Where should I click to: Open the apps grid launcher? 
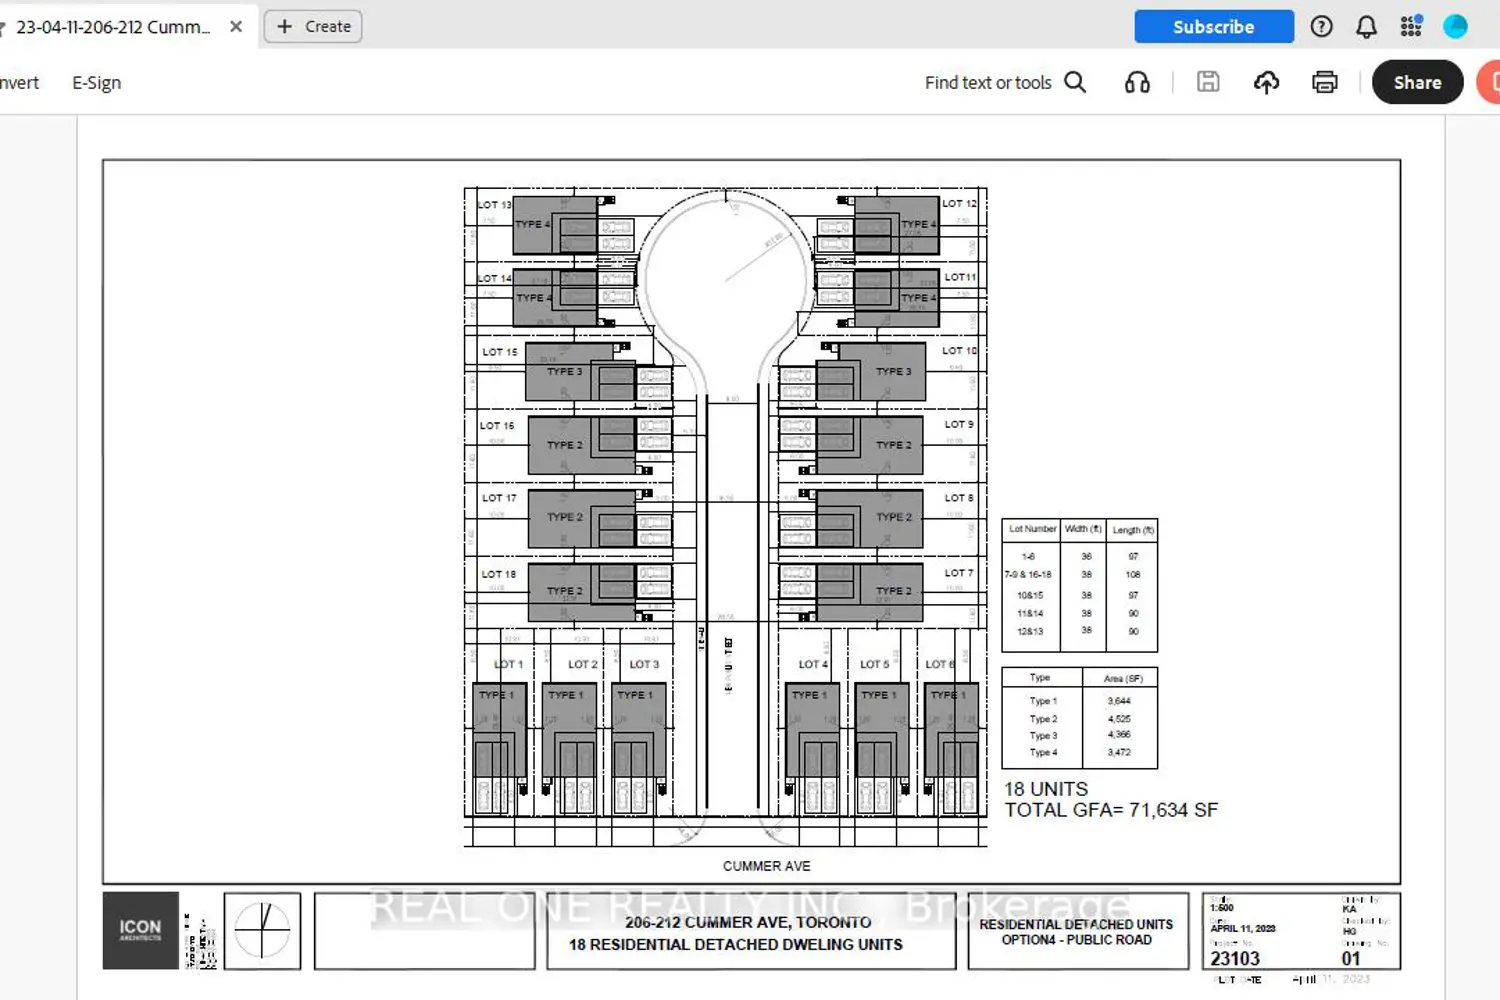pos(1411,27)
